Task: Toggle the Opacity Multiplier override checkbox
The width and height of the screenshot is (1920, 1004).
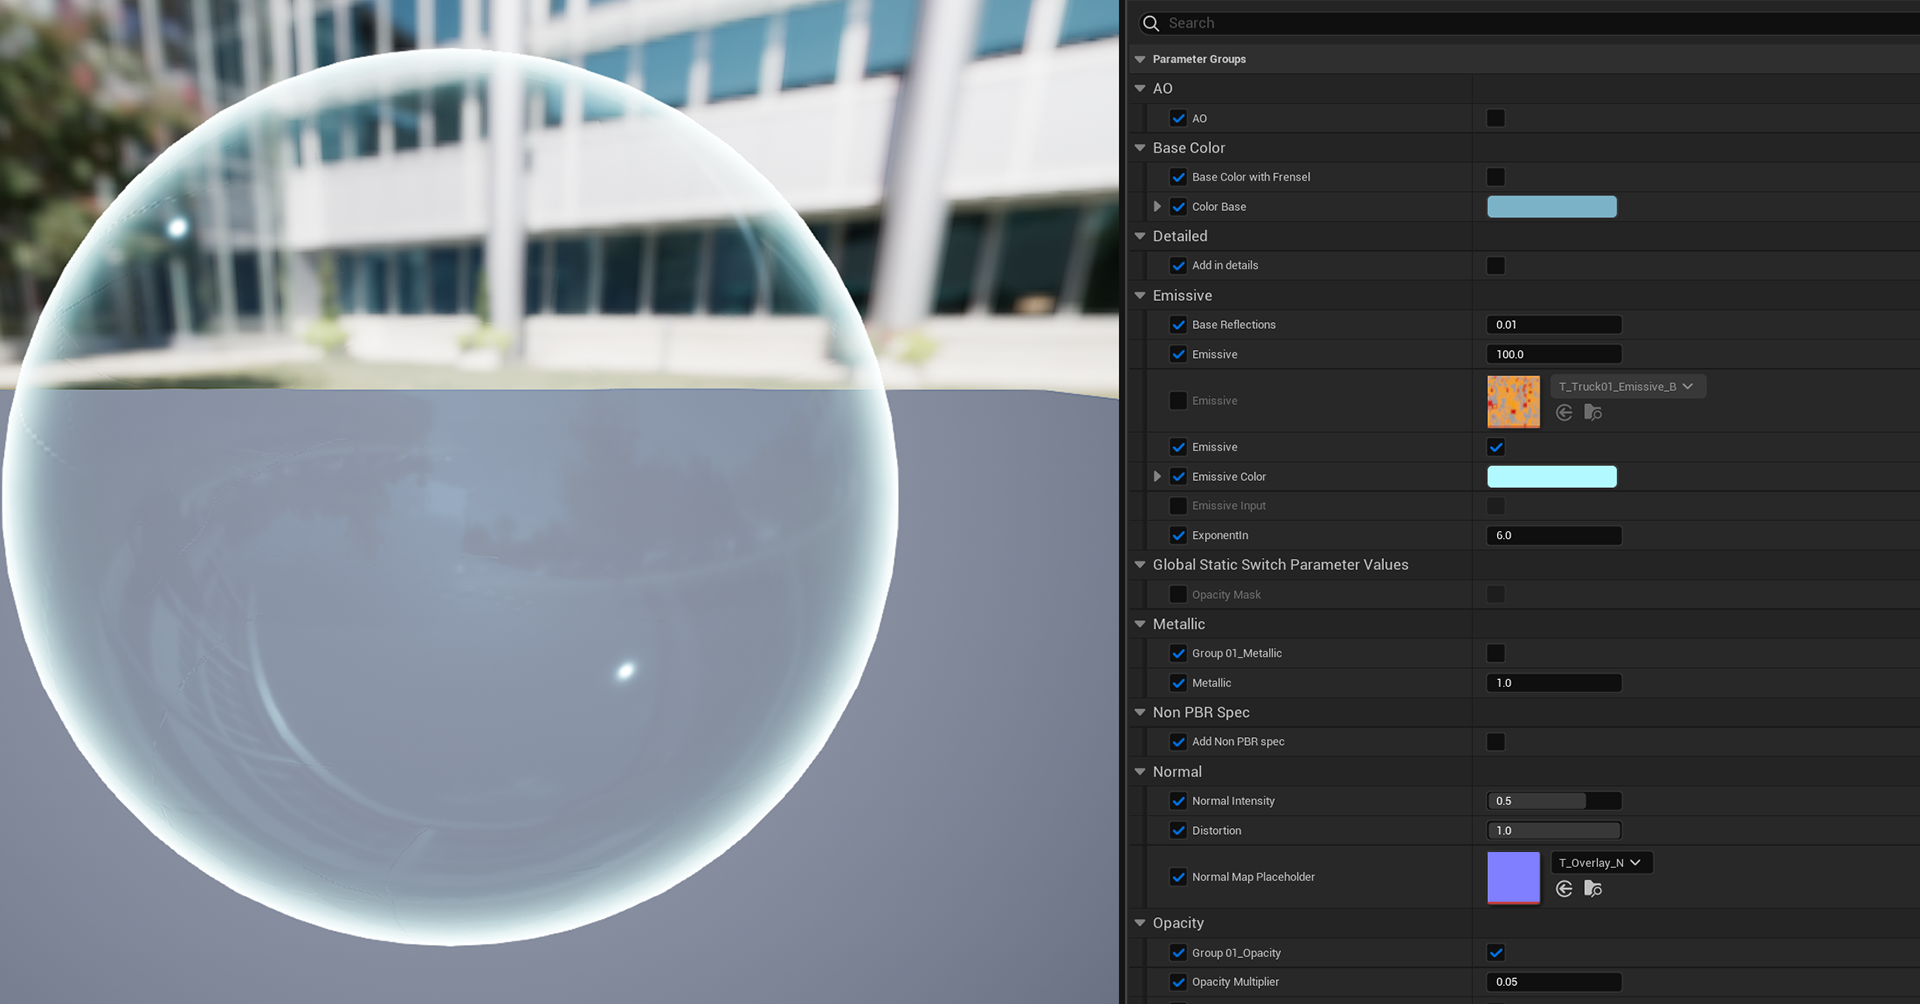Action: (1178, 982)
